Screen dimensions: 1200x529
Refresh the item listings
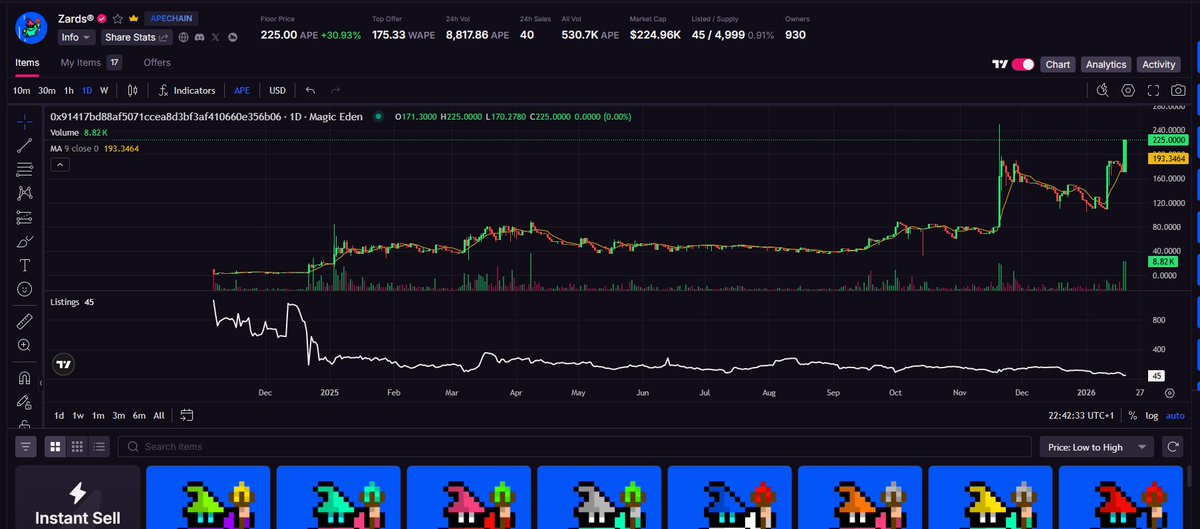coord(1173,447)
